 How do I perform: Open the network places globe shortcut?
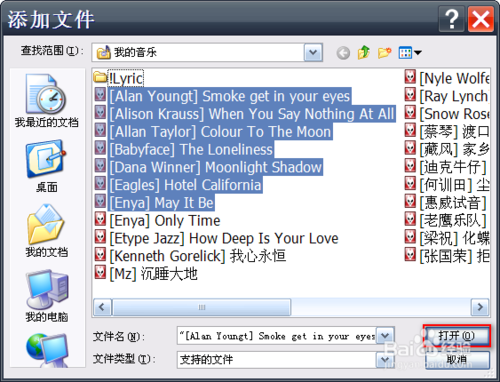click(47, 350)
